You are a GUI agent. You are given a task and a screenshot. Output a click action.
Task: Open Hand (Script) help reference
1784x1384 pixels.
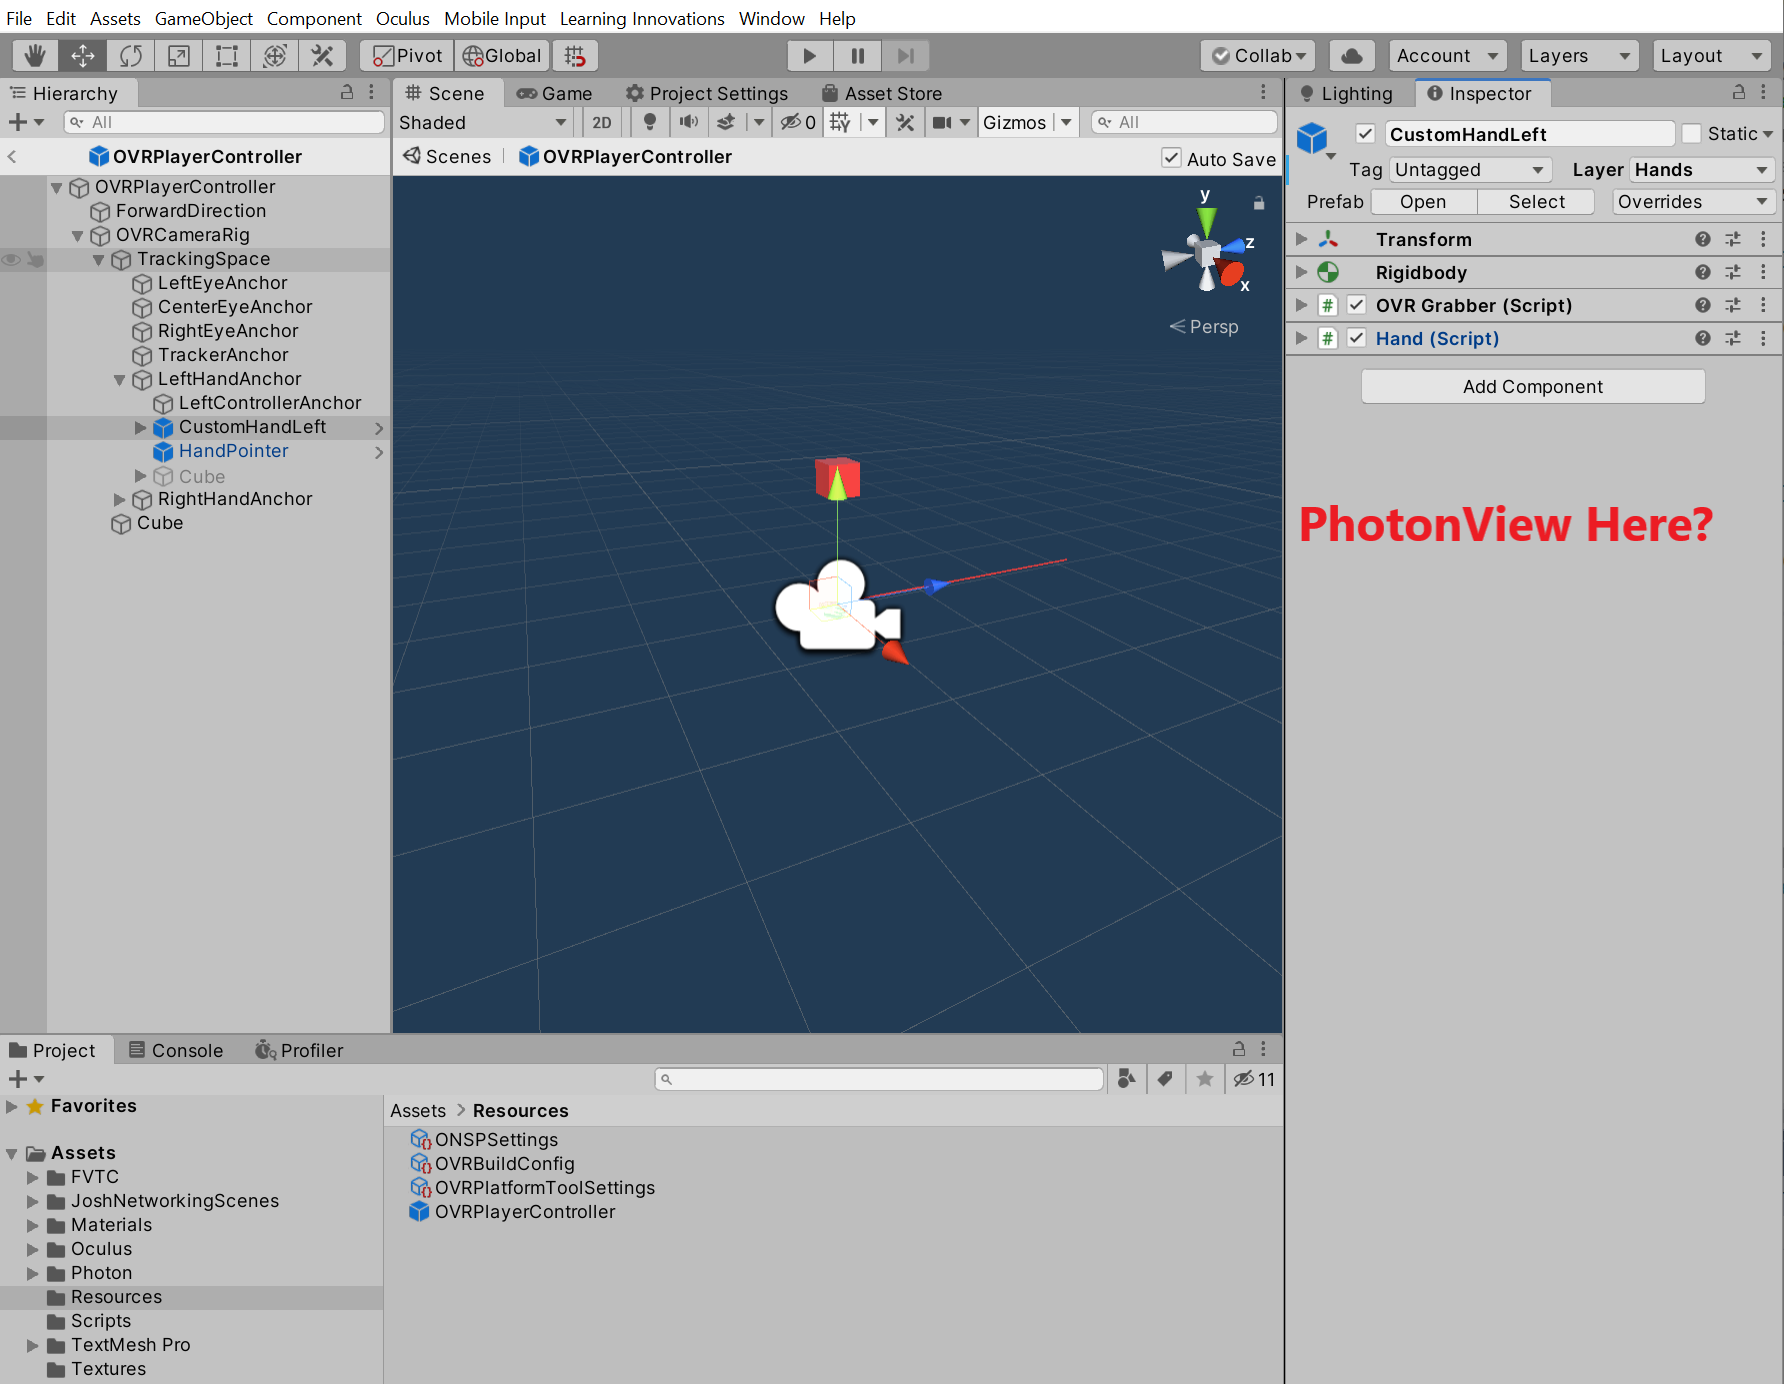click(x=1703, y=338)
